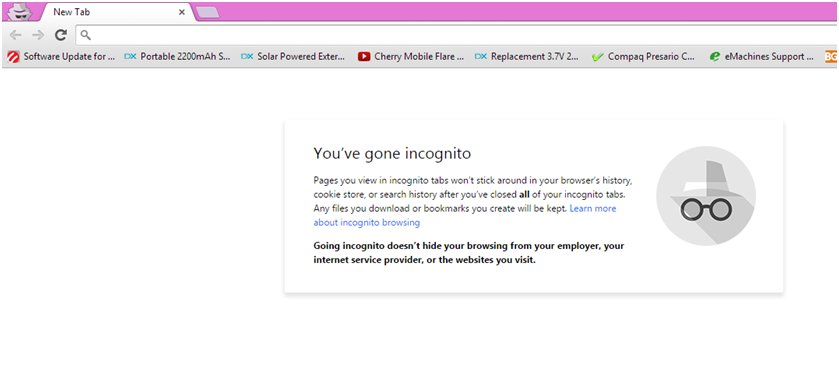The height and width of the screenshot is (377, 839).
Task: Close the New Tab tab
Action: point(182,12)
